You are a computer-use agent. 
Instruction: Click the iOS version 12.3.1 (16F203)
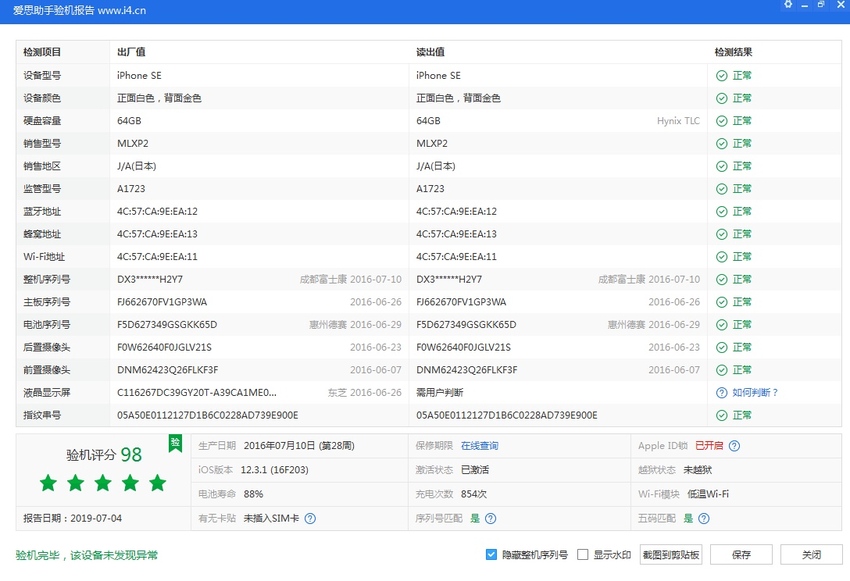[274, 470]
